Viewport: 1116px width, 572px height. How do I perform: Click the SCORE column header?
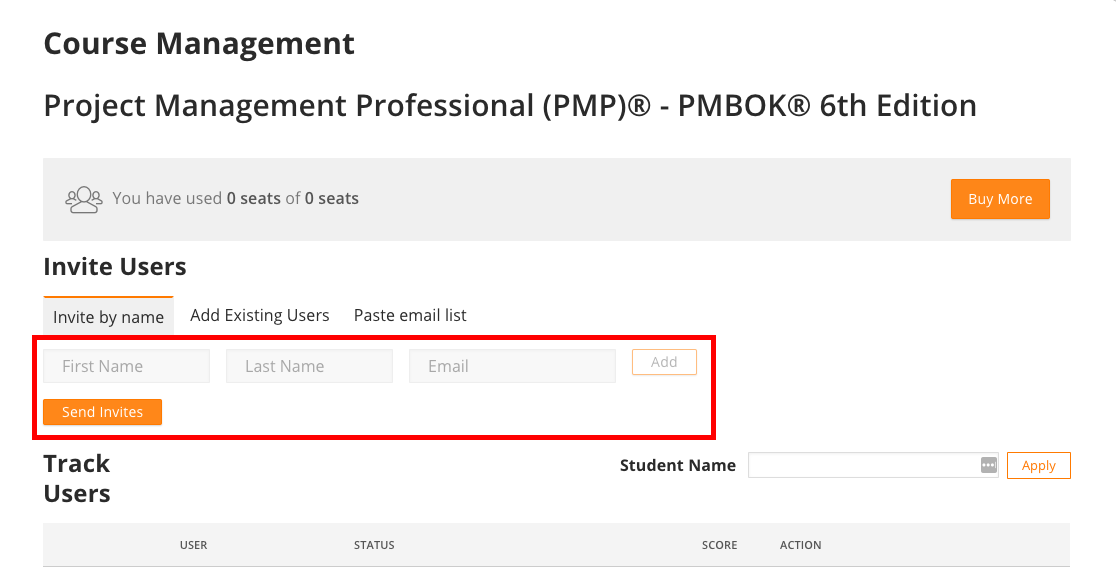[x=720, y=545]
